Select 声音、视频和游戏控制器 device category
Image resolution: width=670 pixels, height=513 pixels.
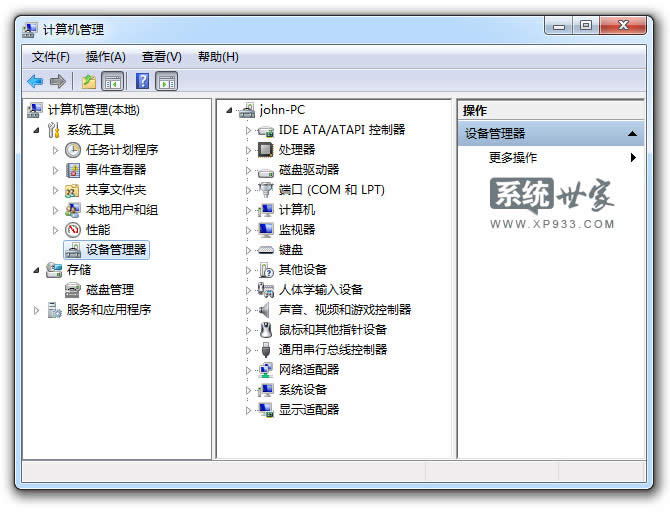click(x=344, y=310)
